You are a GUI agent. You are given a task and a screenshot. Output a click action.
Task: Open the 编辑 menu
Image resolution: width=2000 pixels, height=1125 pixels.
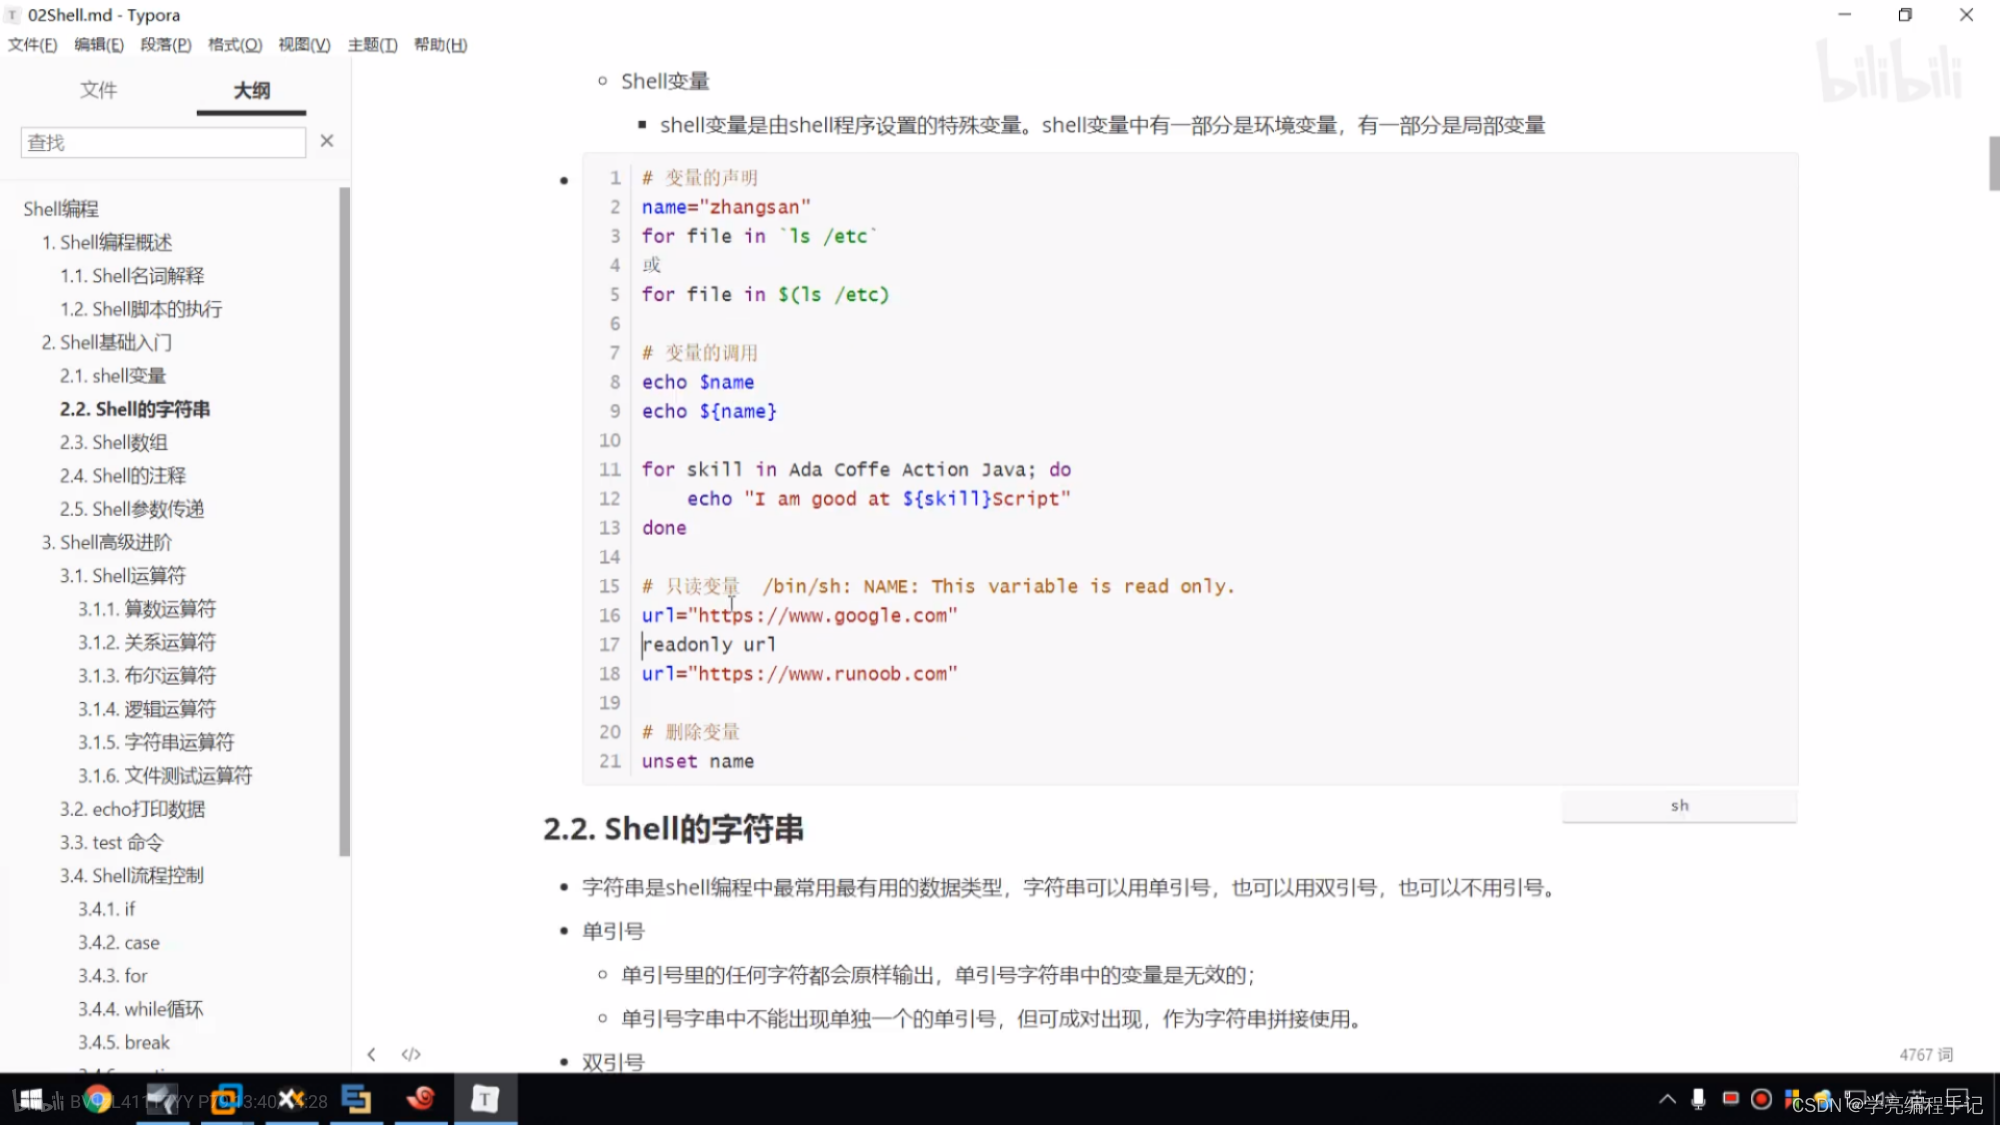pyautogui.click(x=98, y=44)
